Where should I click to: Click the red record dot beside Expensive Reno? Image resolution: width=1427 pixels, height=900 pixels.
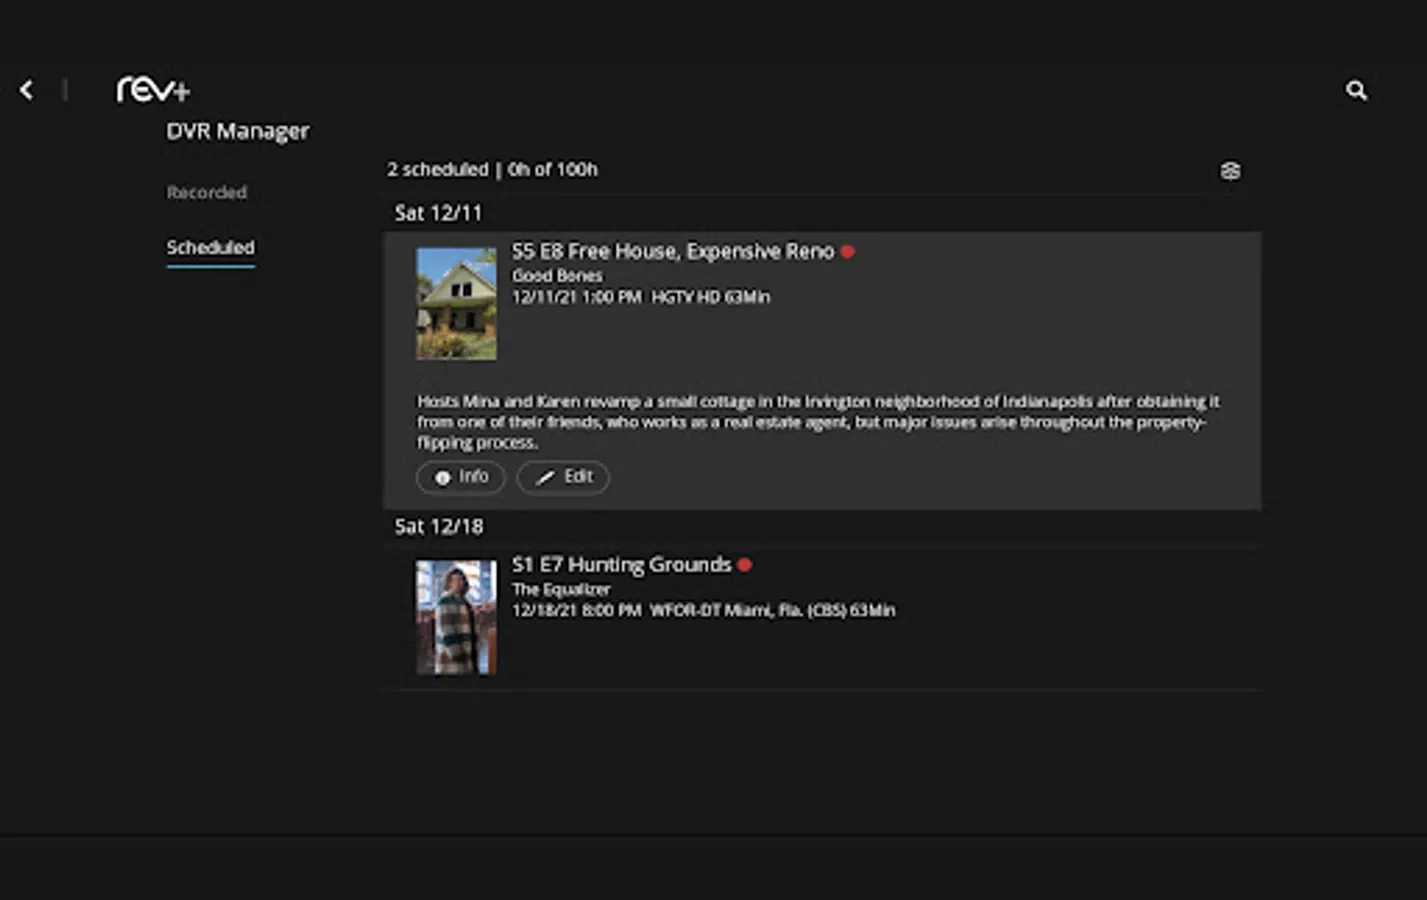[848, 252]
